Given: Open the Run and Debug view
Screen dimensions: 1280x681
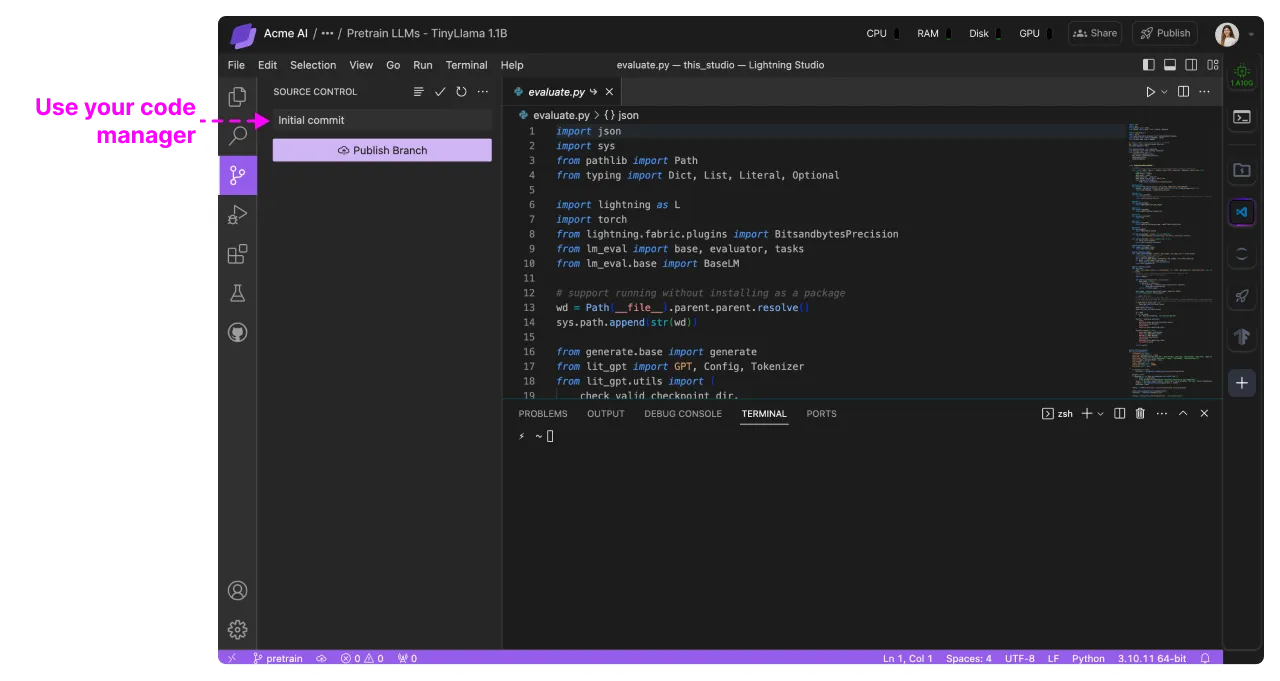Looking at the screenshot, I should (237, 214).
